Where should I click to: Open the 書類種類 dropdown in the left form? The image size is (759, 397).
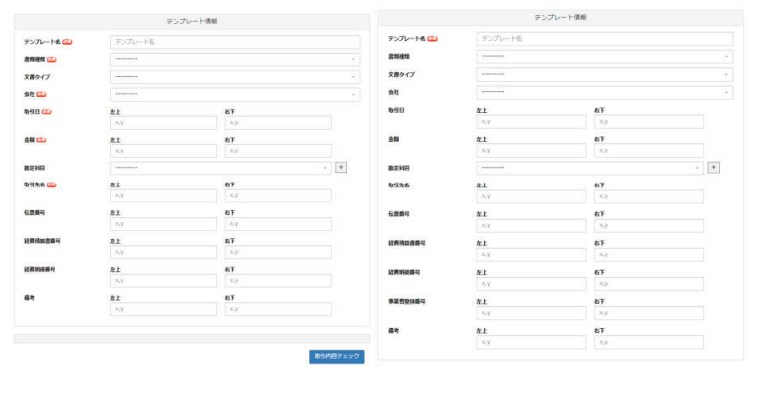pos(235,60)
